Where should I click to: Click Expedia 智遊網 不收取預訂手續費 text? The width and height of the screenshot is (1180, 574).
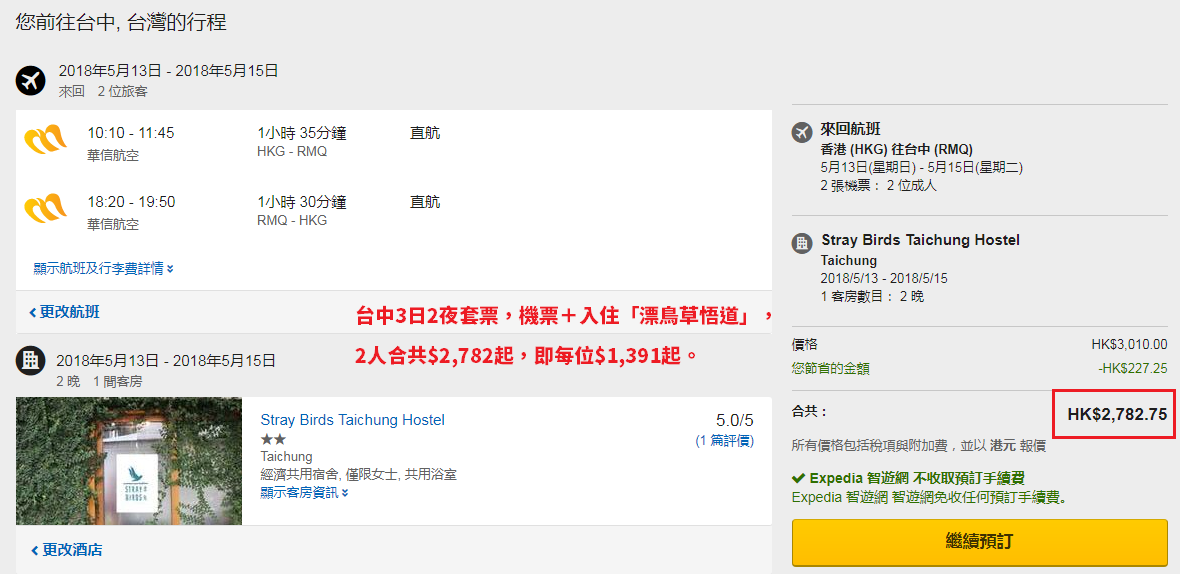(x=917, y=478)
